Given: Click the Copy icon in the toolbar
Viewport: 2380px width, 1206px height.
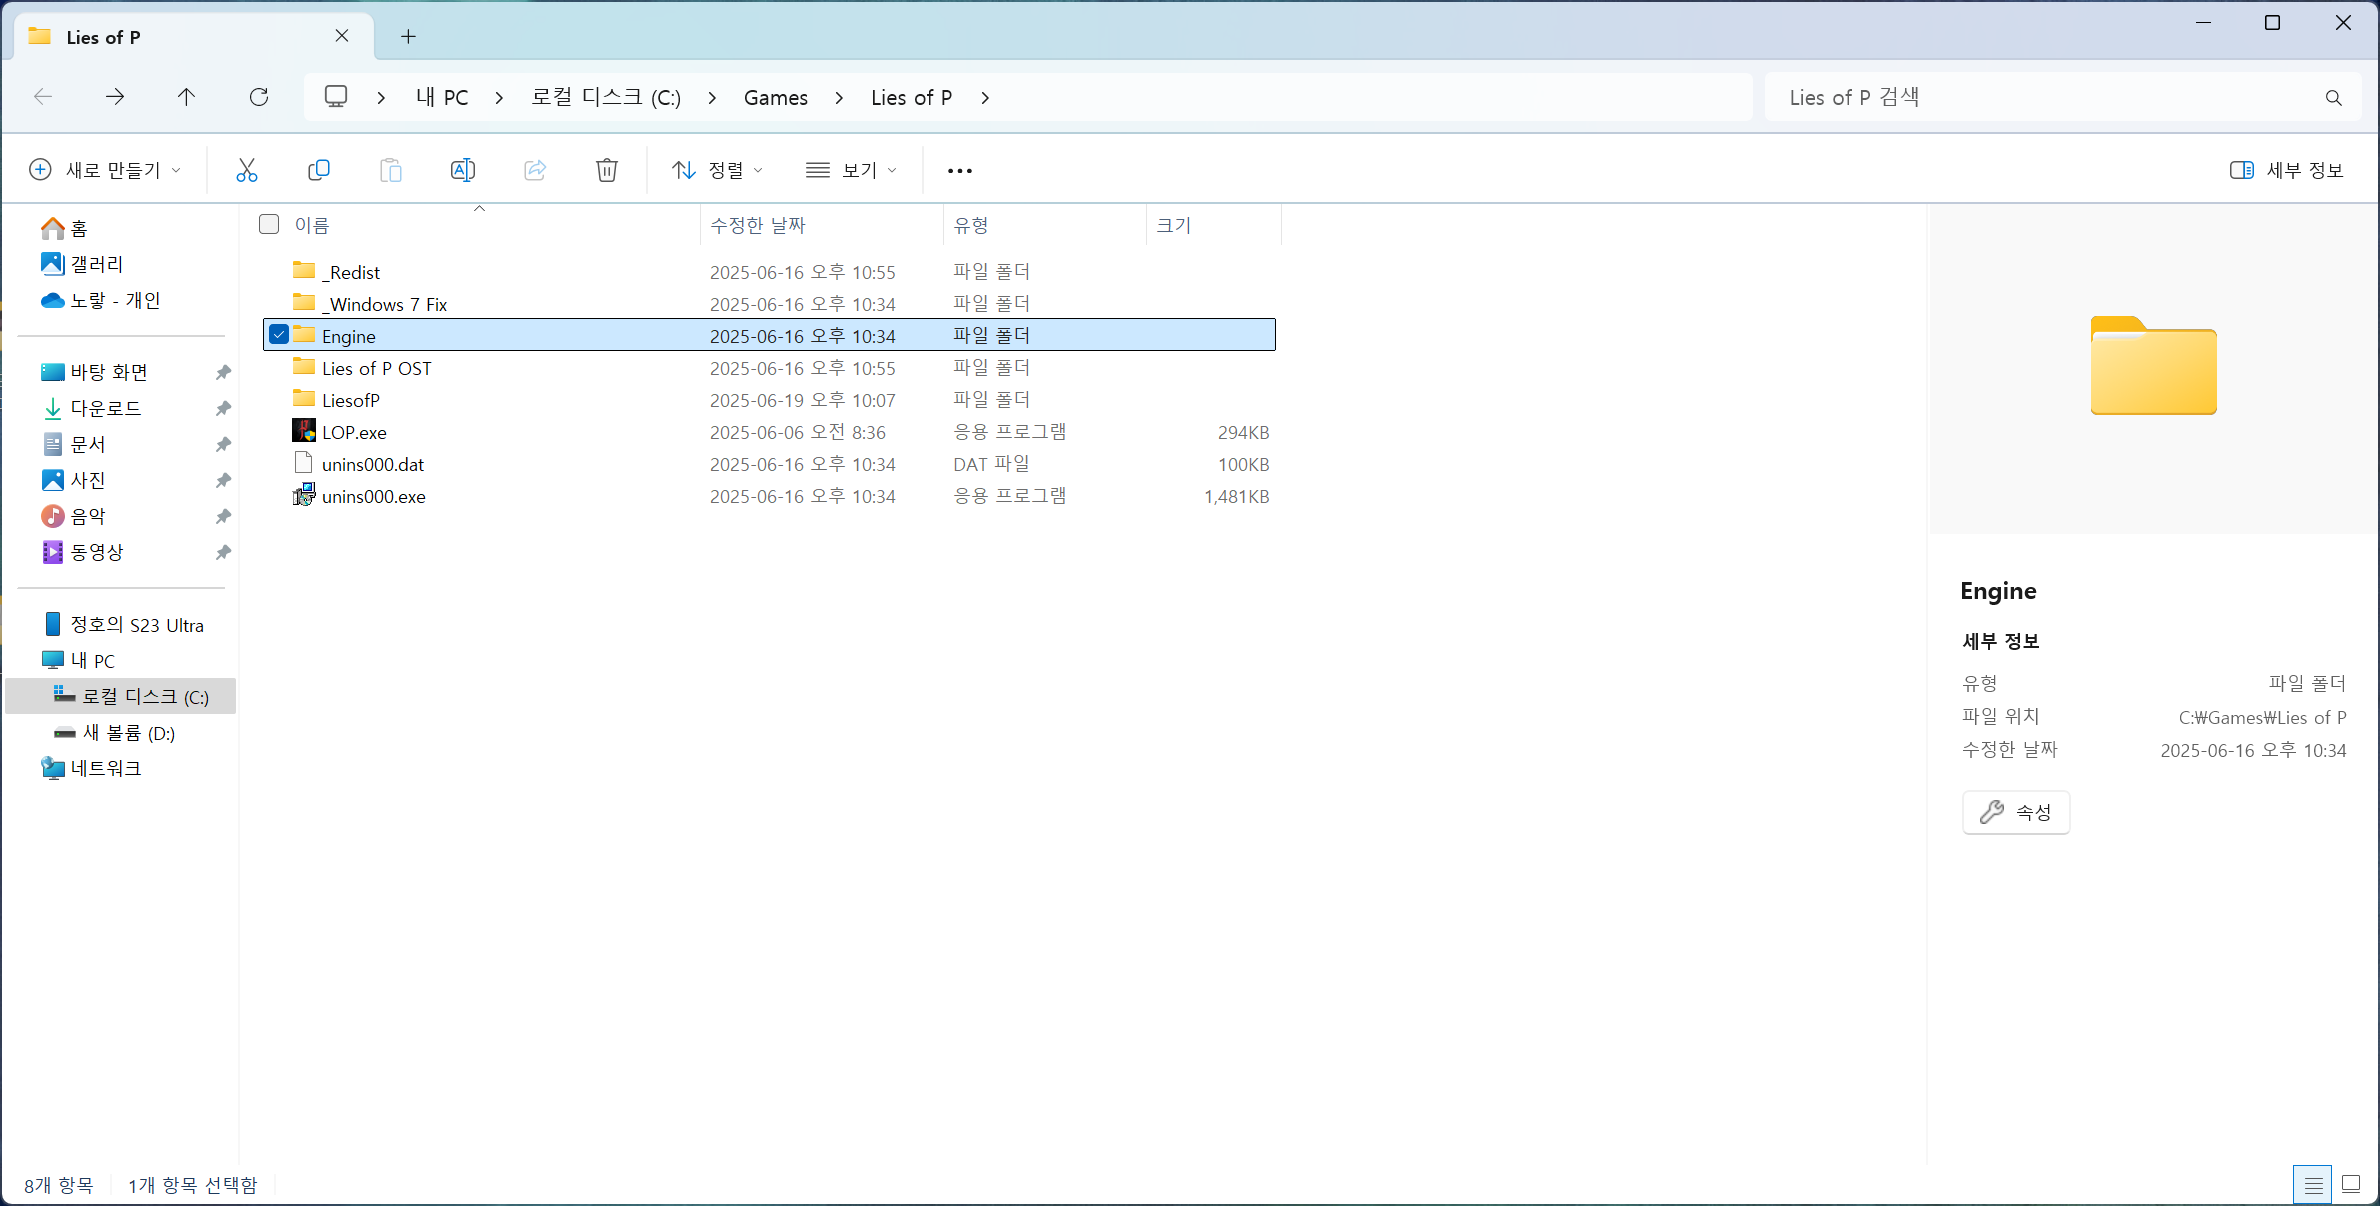Looking at the screenshot, I should (x=319, y=170).
